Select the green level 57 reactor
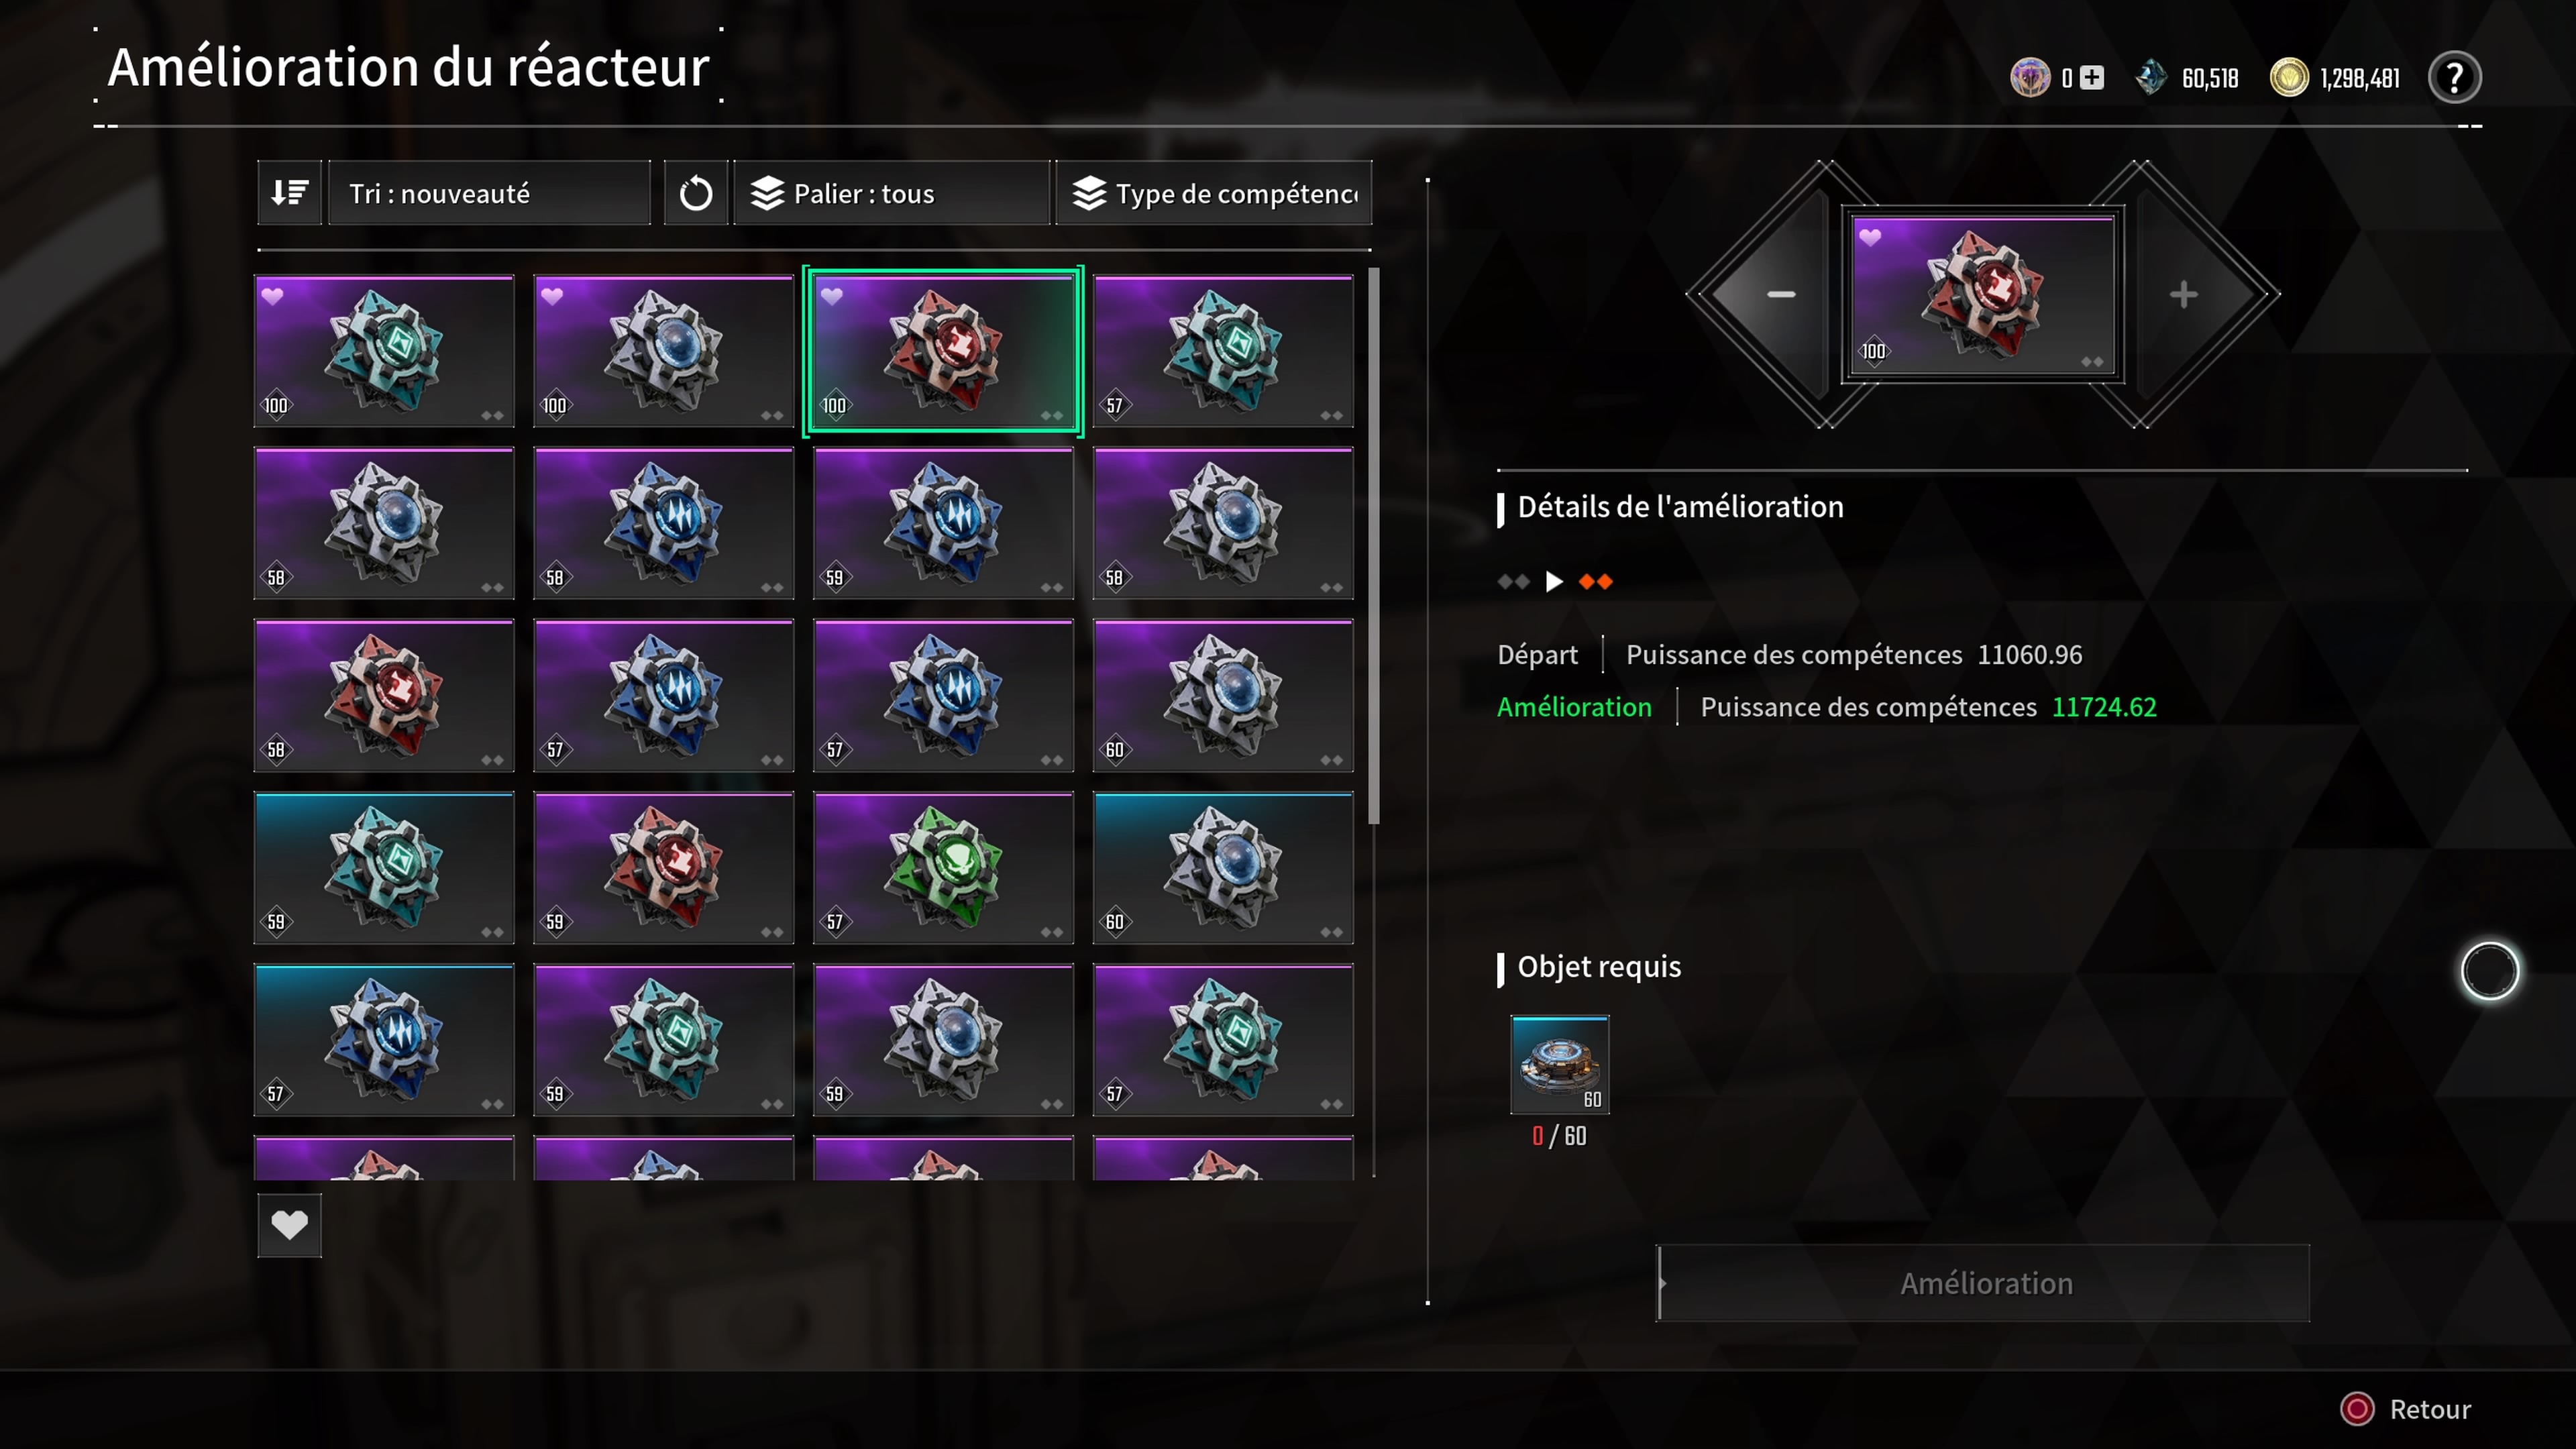Viewport: 2576px width, 1449px height. point(943,868)
